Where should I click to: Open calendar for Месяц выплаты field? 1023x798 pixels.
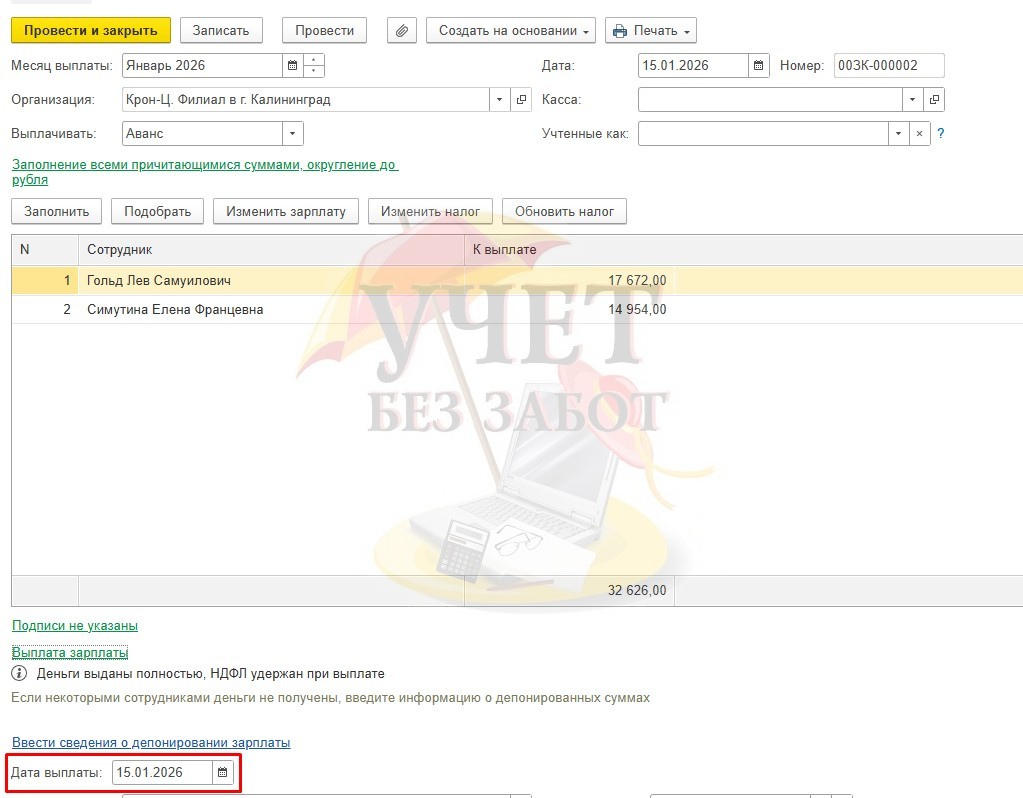click(x=292, y=67)
